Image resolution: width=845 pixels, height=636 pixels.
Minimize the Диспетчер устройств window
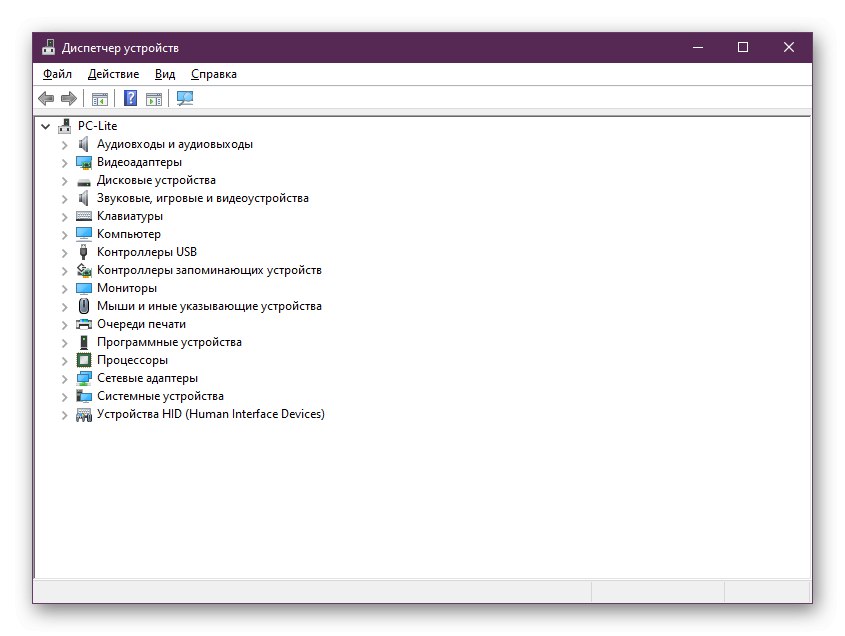698,47
